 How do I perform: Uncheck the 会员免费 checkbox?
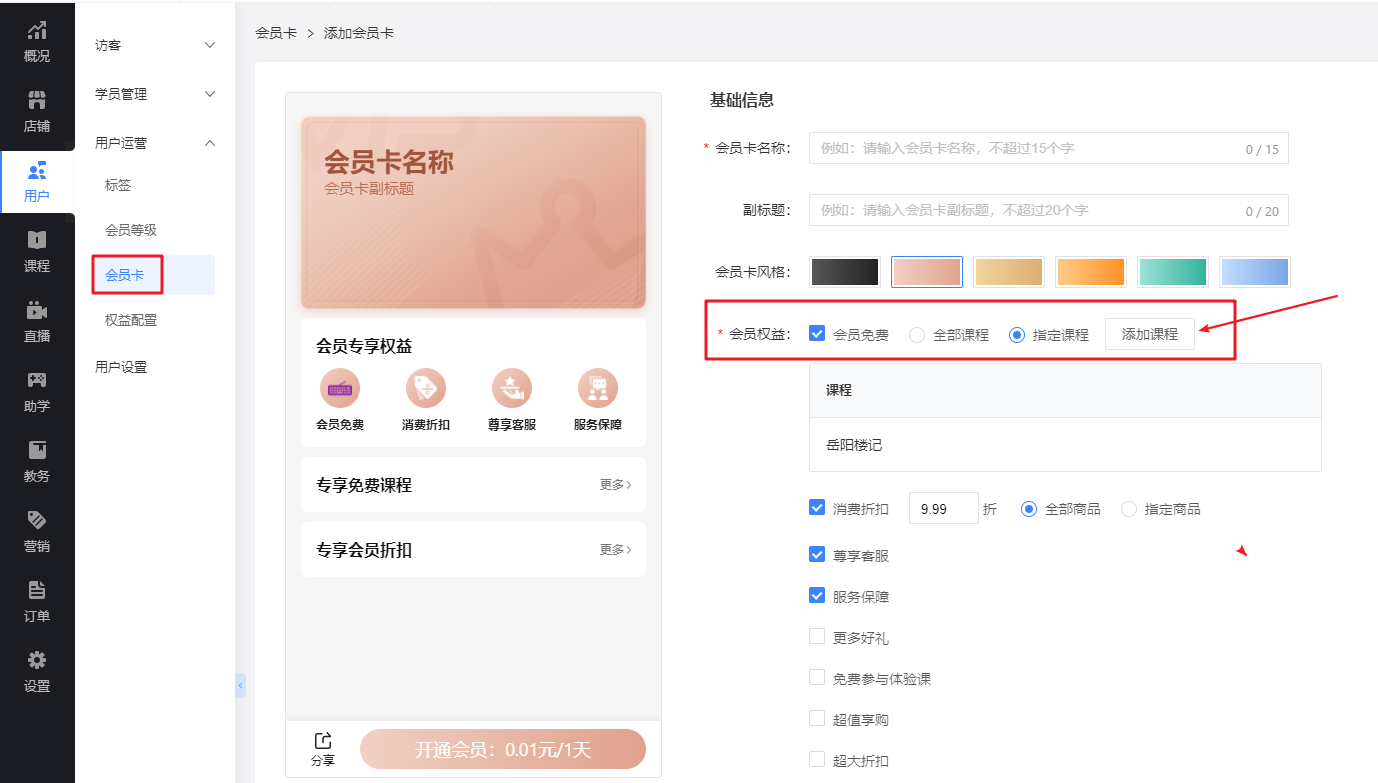(x=817, y=334)
